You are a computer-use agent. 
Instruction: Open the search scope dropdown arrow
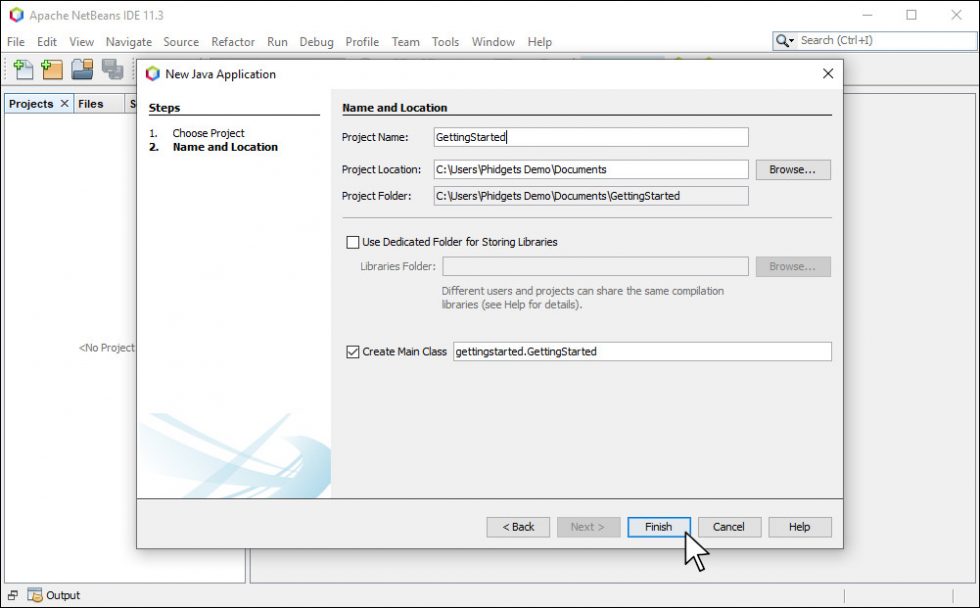click(x=793, y=41)
